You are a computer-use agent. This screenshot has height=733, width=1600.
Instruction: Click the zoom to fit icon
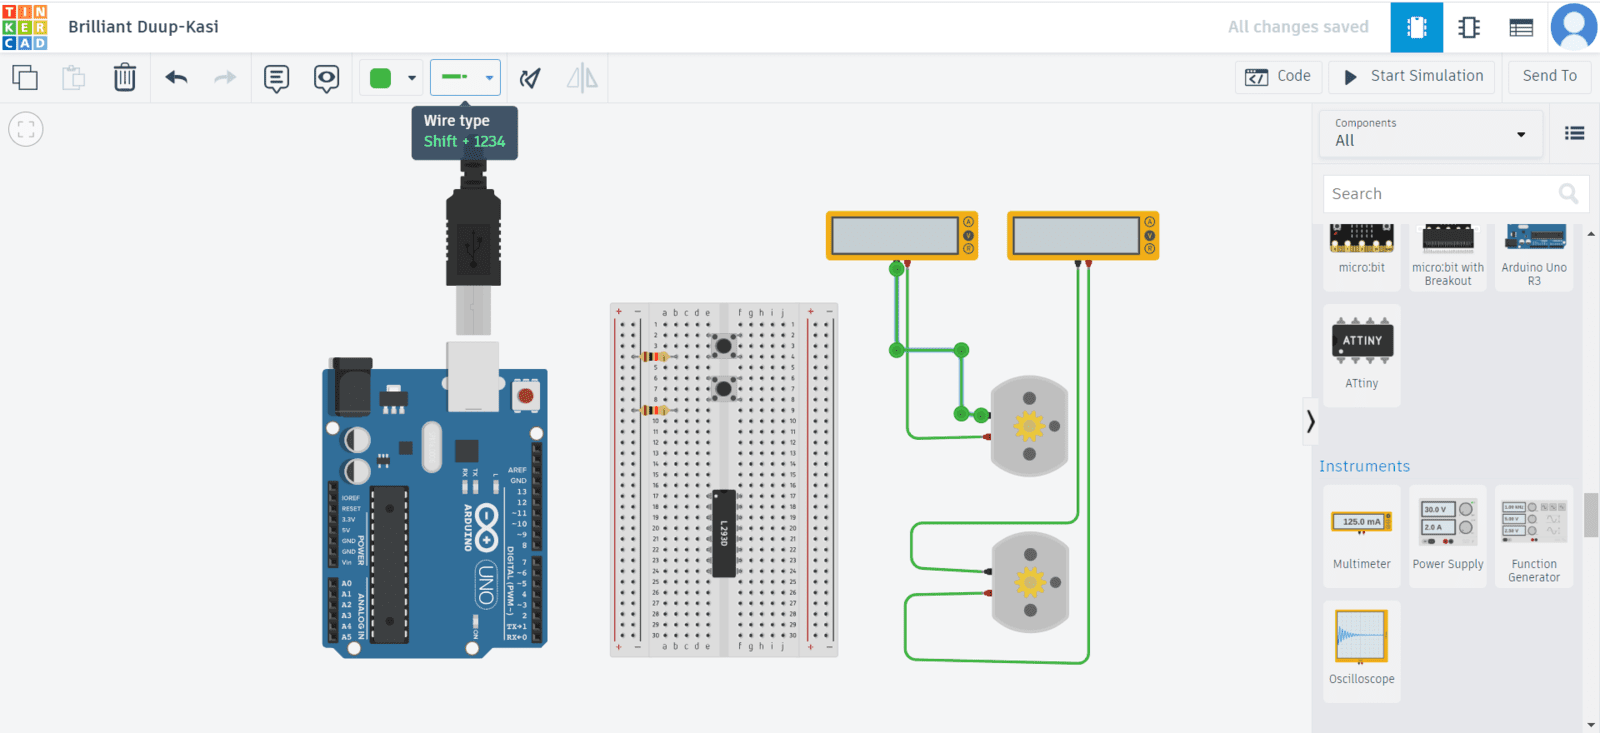(26, 129)
